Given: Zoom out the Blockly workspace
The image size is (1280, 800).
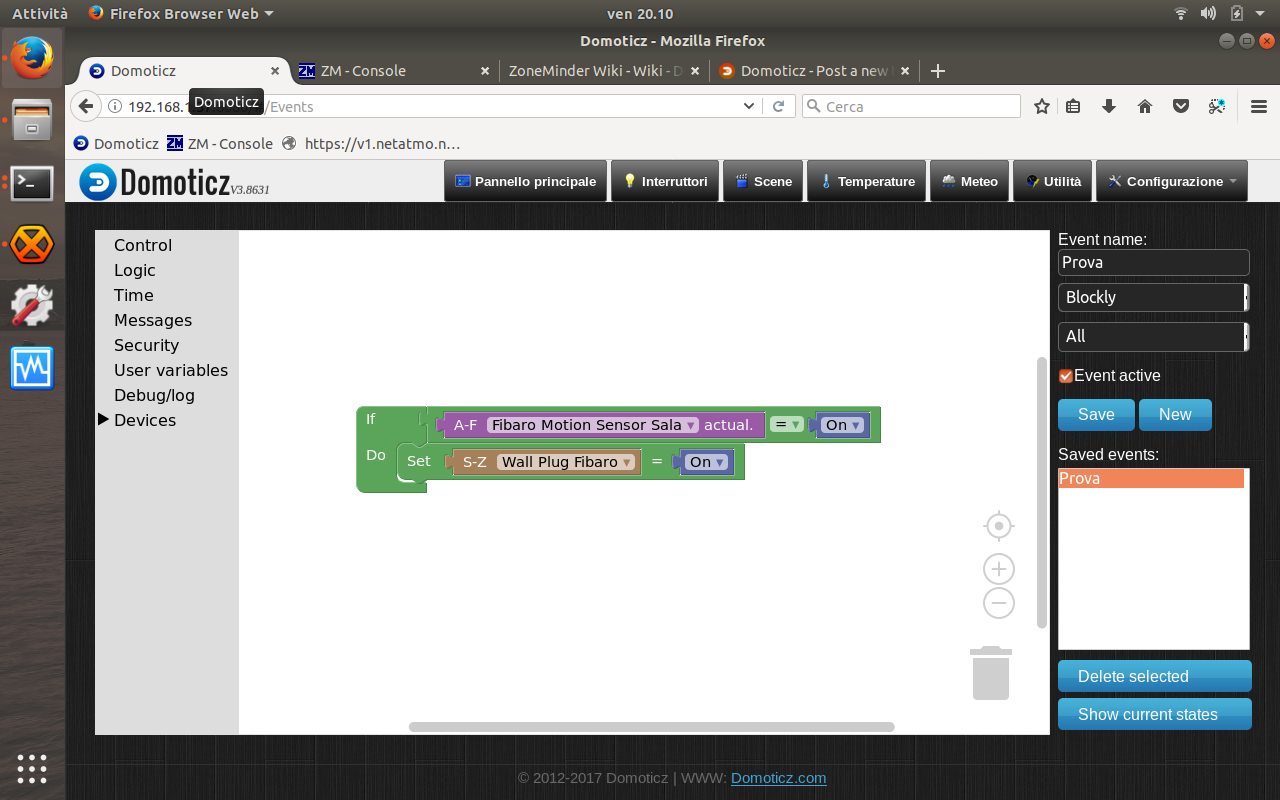Looking at the screenshot, I should coord(998,603).
